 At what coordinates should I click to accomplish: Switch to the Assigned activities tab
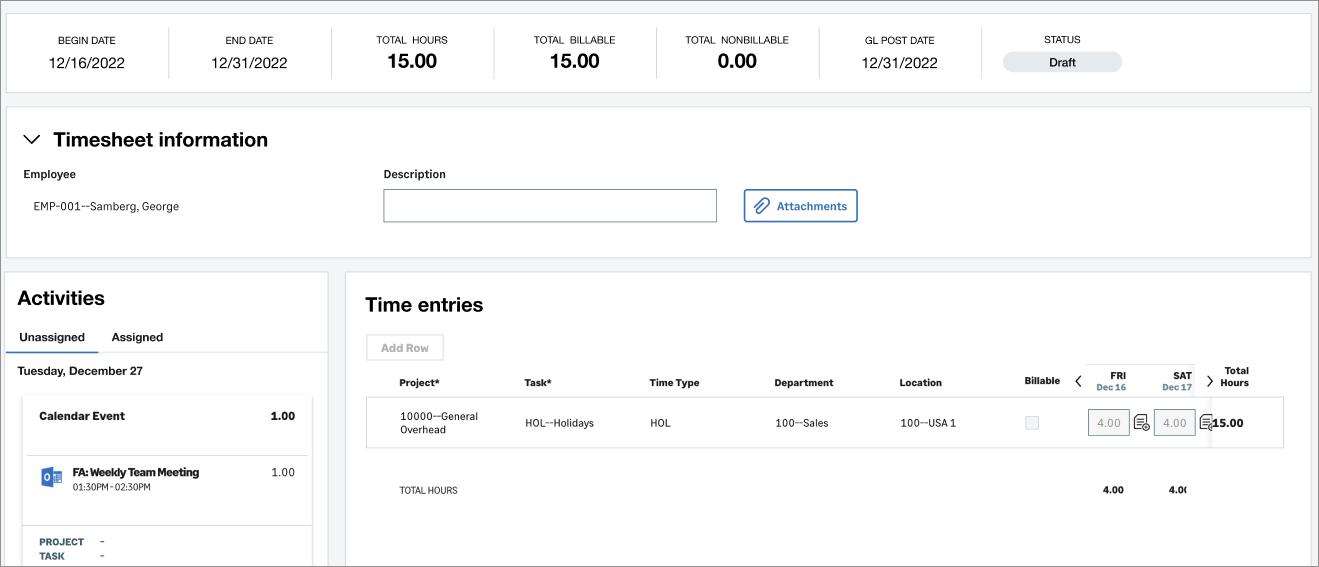(137, 337)
